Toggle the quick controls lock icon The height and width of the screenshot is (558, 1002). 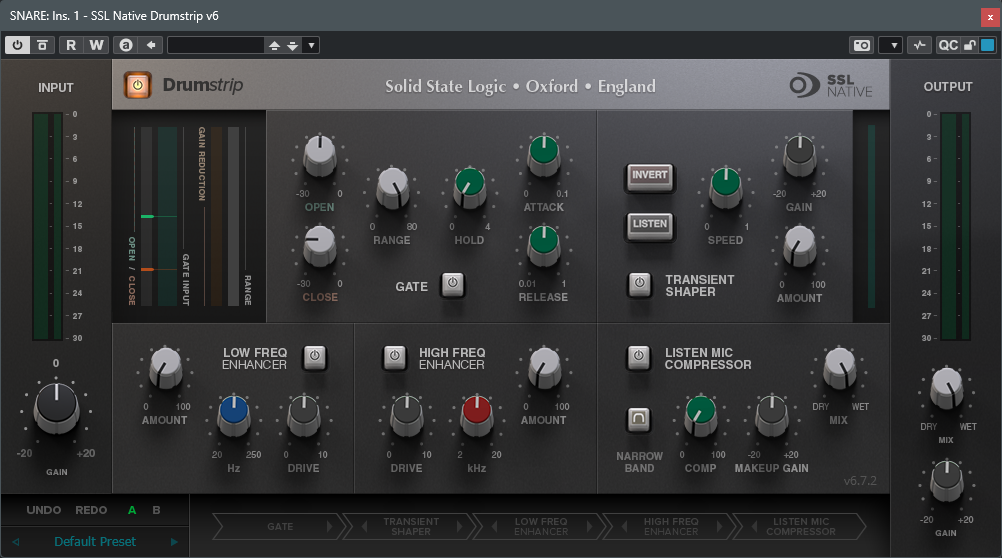click(x=970, y=45)
